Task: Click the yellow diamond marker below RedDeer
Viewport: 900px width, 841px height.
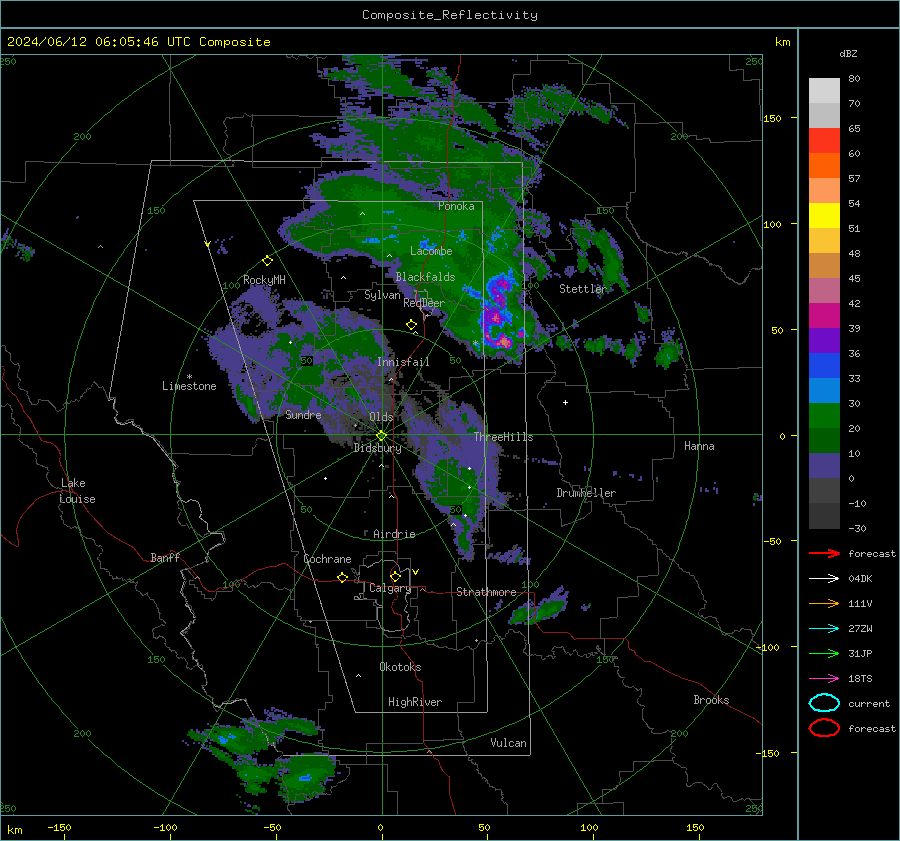Action: tap(411, 325)
